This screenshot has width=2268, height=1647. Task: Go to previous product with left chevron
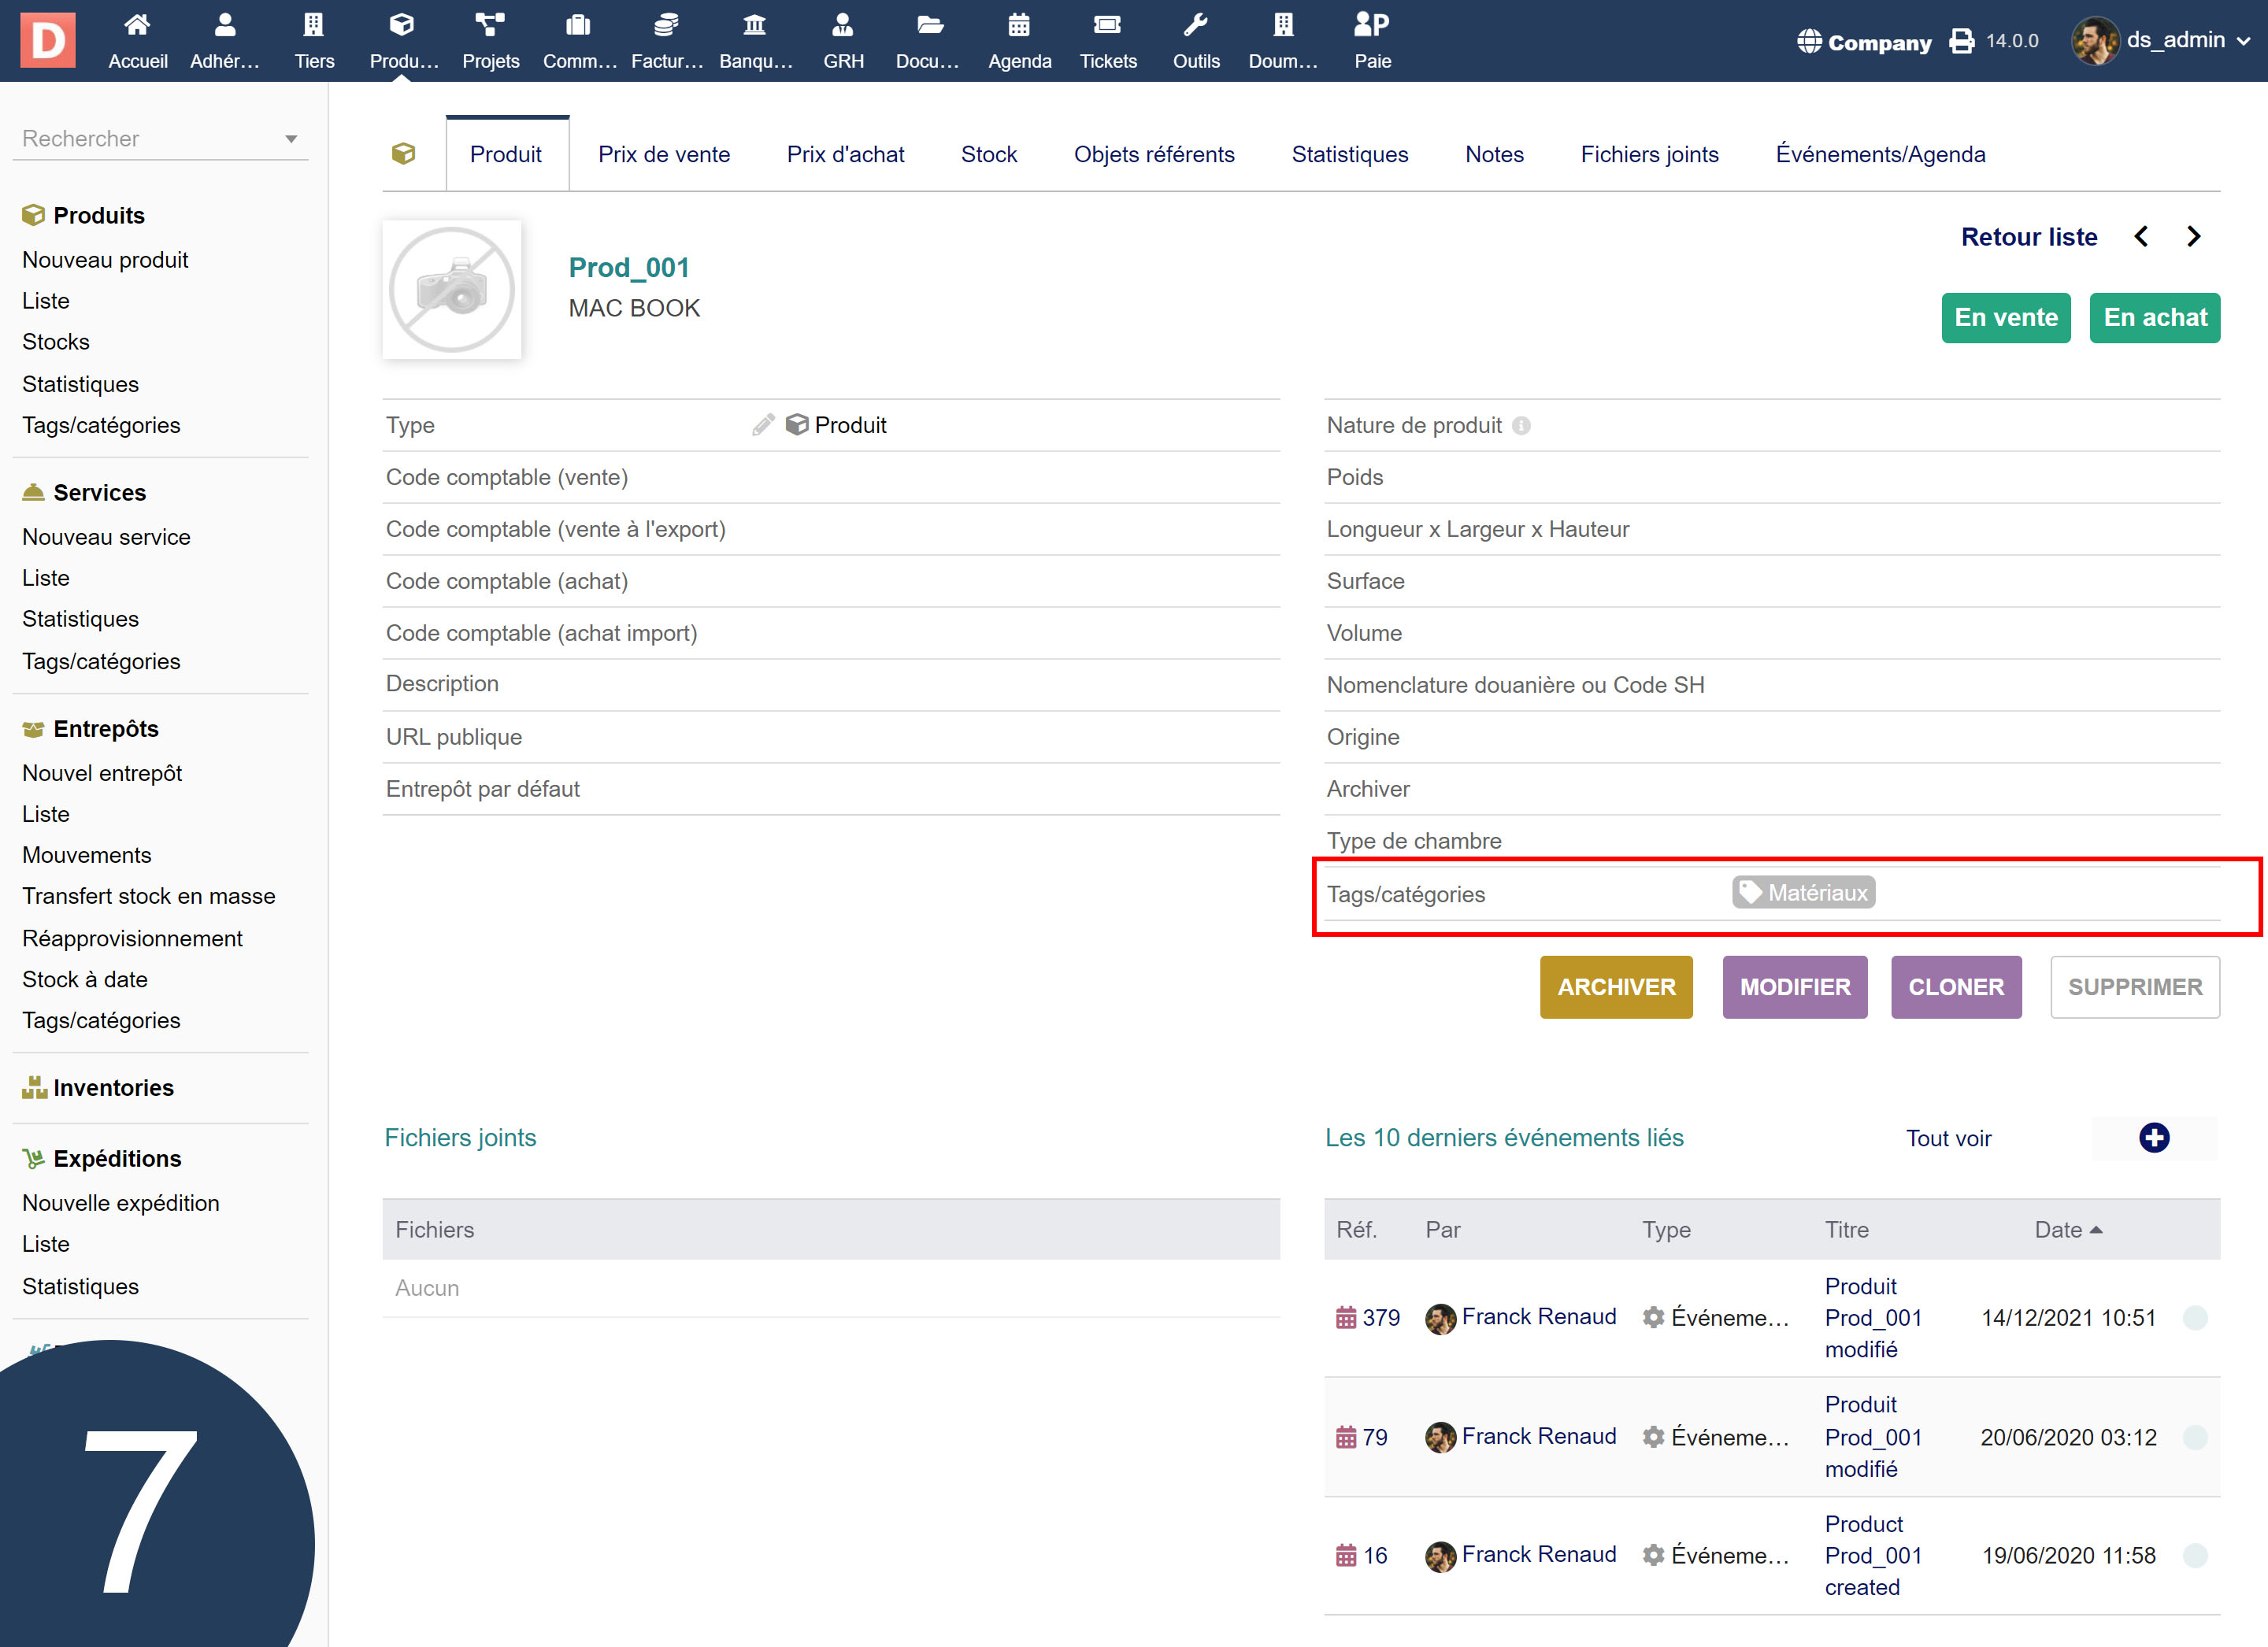coord(2141,237)
